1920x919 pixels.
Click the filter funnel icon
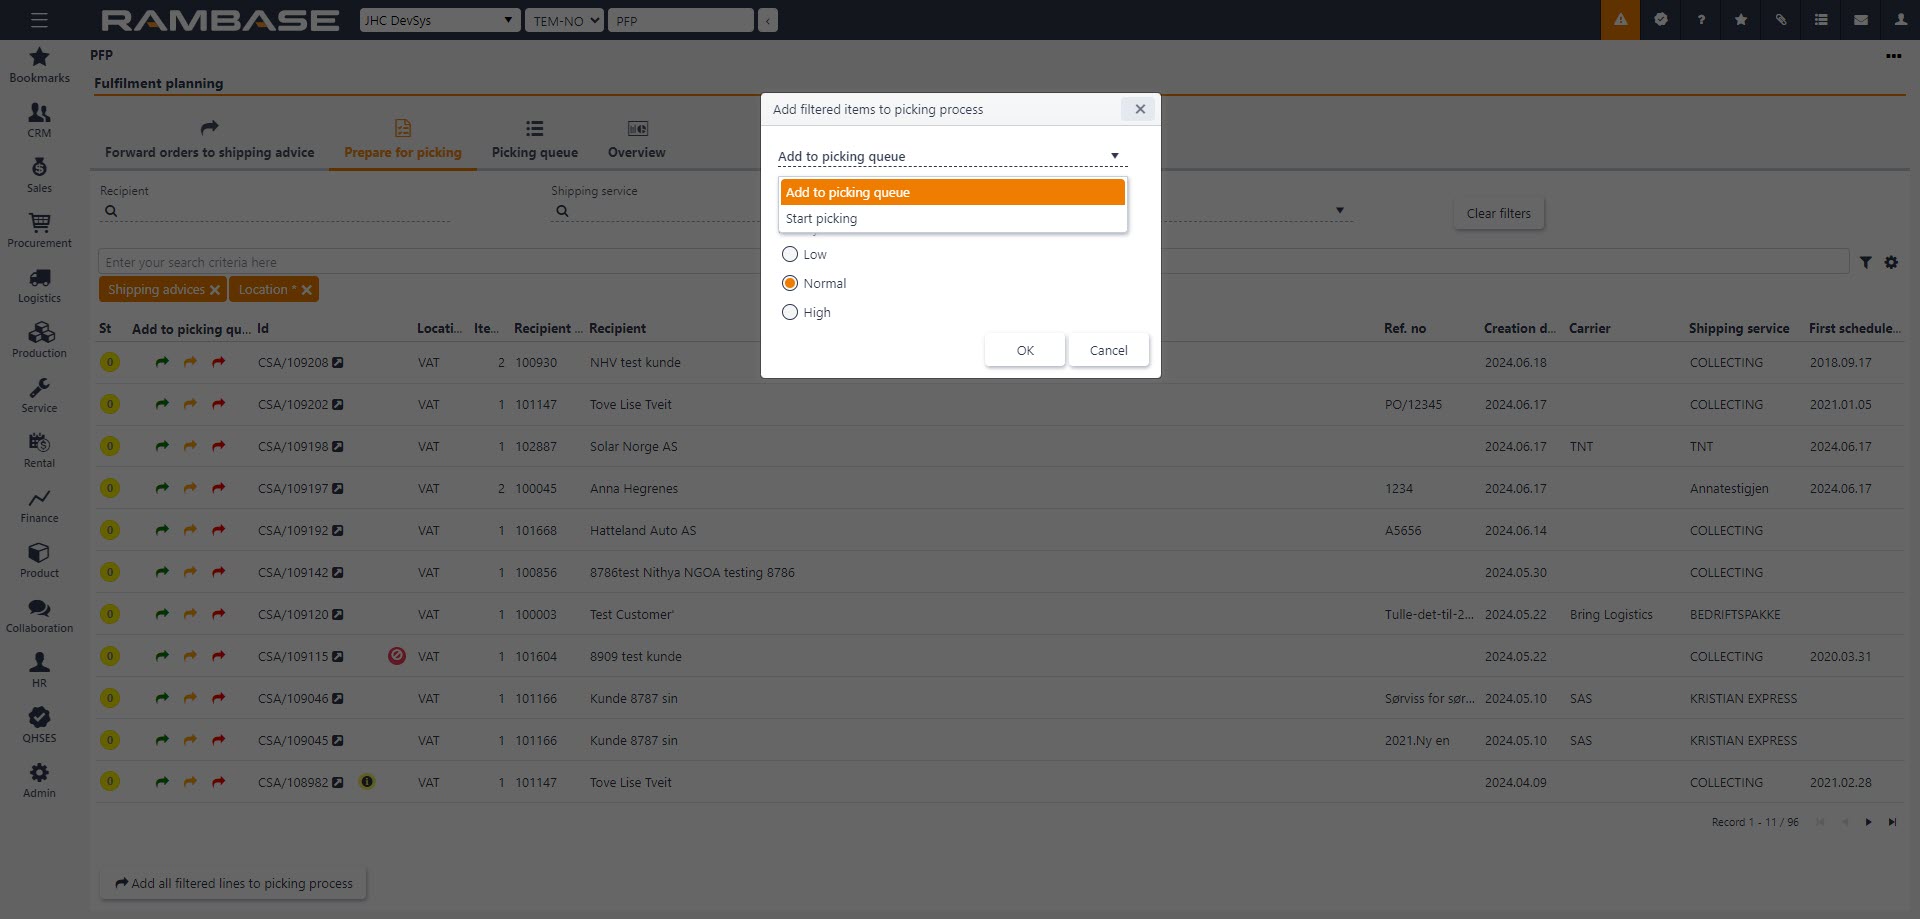[x=1866, y=262]
